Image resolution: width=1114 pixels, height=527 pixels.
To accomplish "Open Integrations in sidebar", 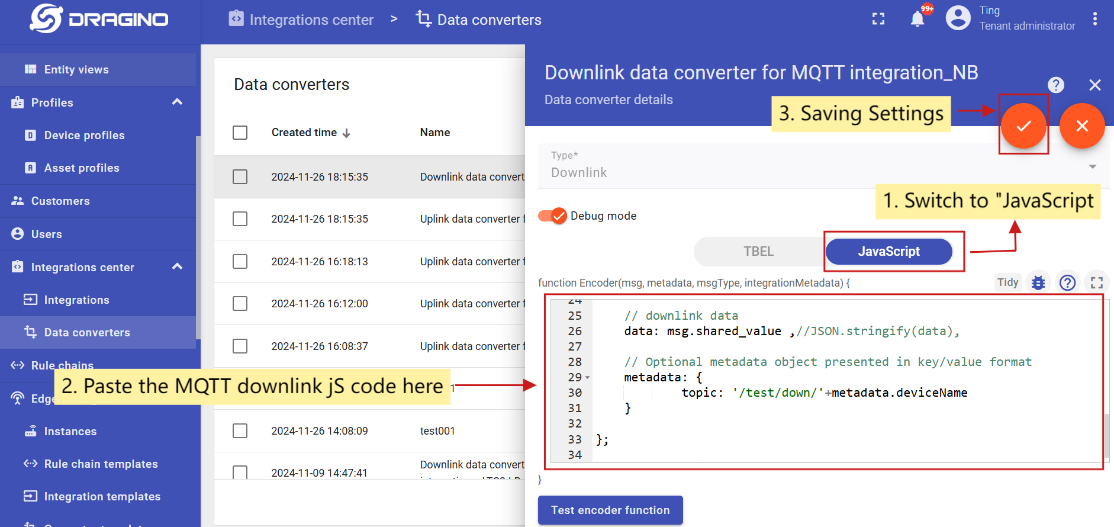I will point(98,300).
